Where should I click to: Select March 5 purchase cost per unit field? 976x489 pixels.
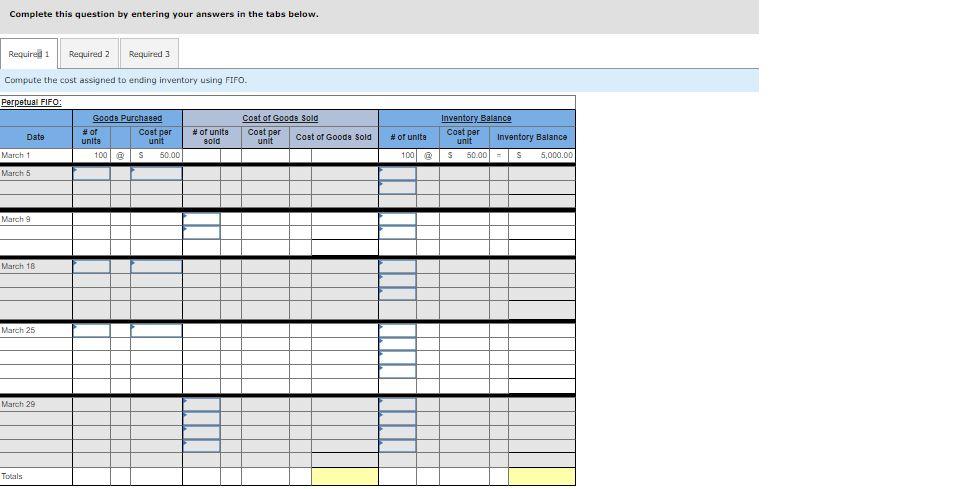pos(156,174)
